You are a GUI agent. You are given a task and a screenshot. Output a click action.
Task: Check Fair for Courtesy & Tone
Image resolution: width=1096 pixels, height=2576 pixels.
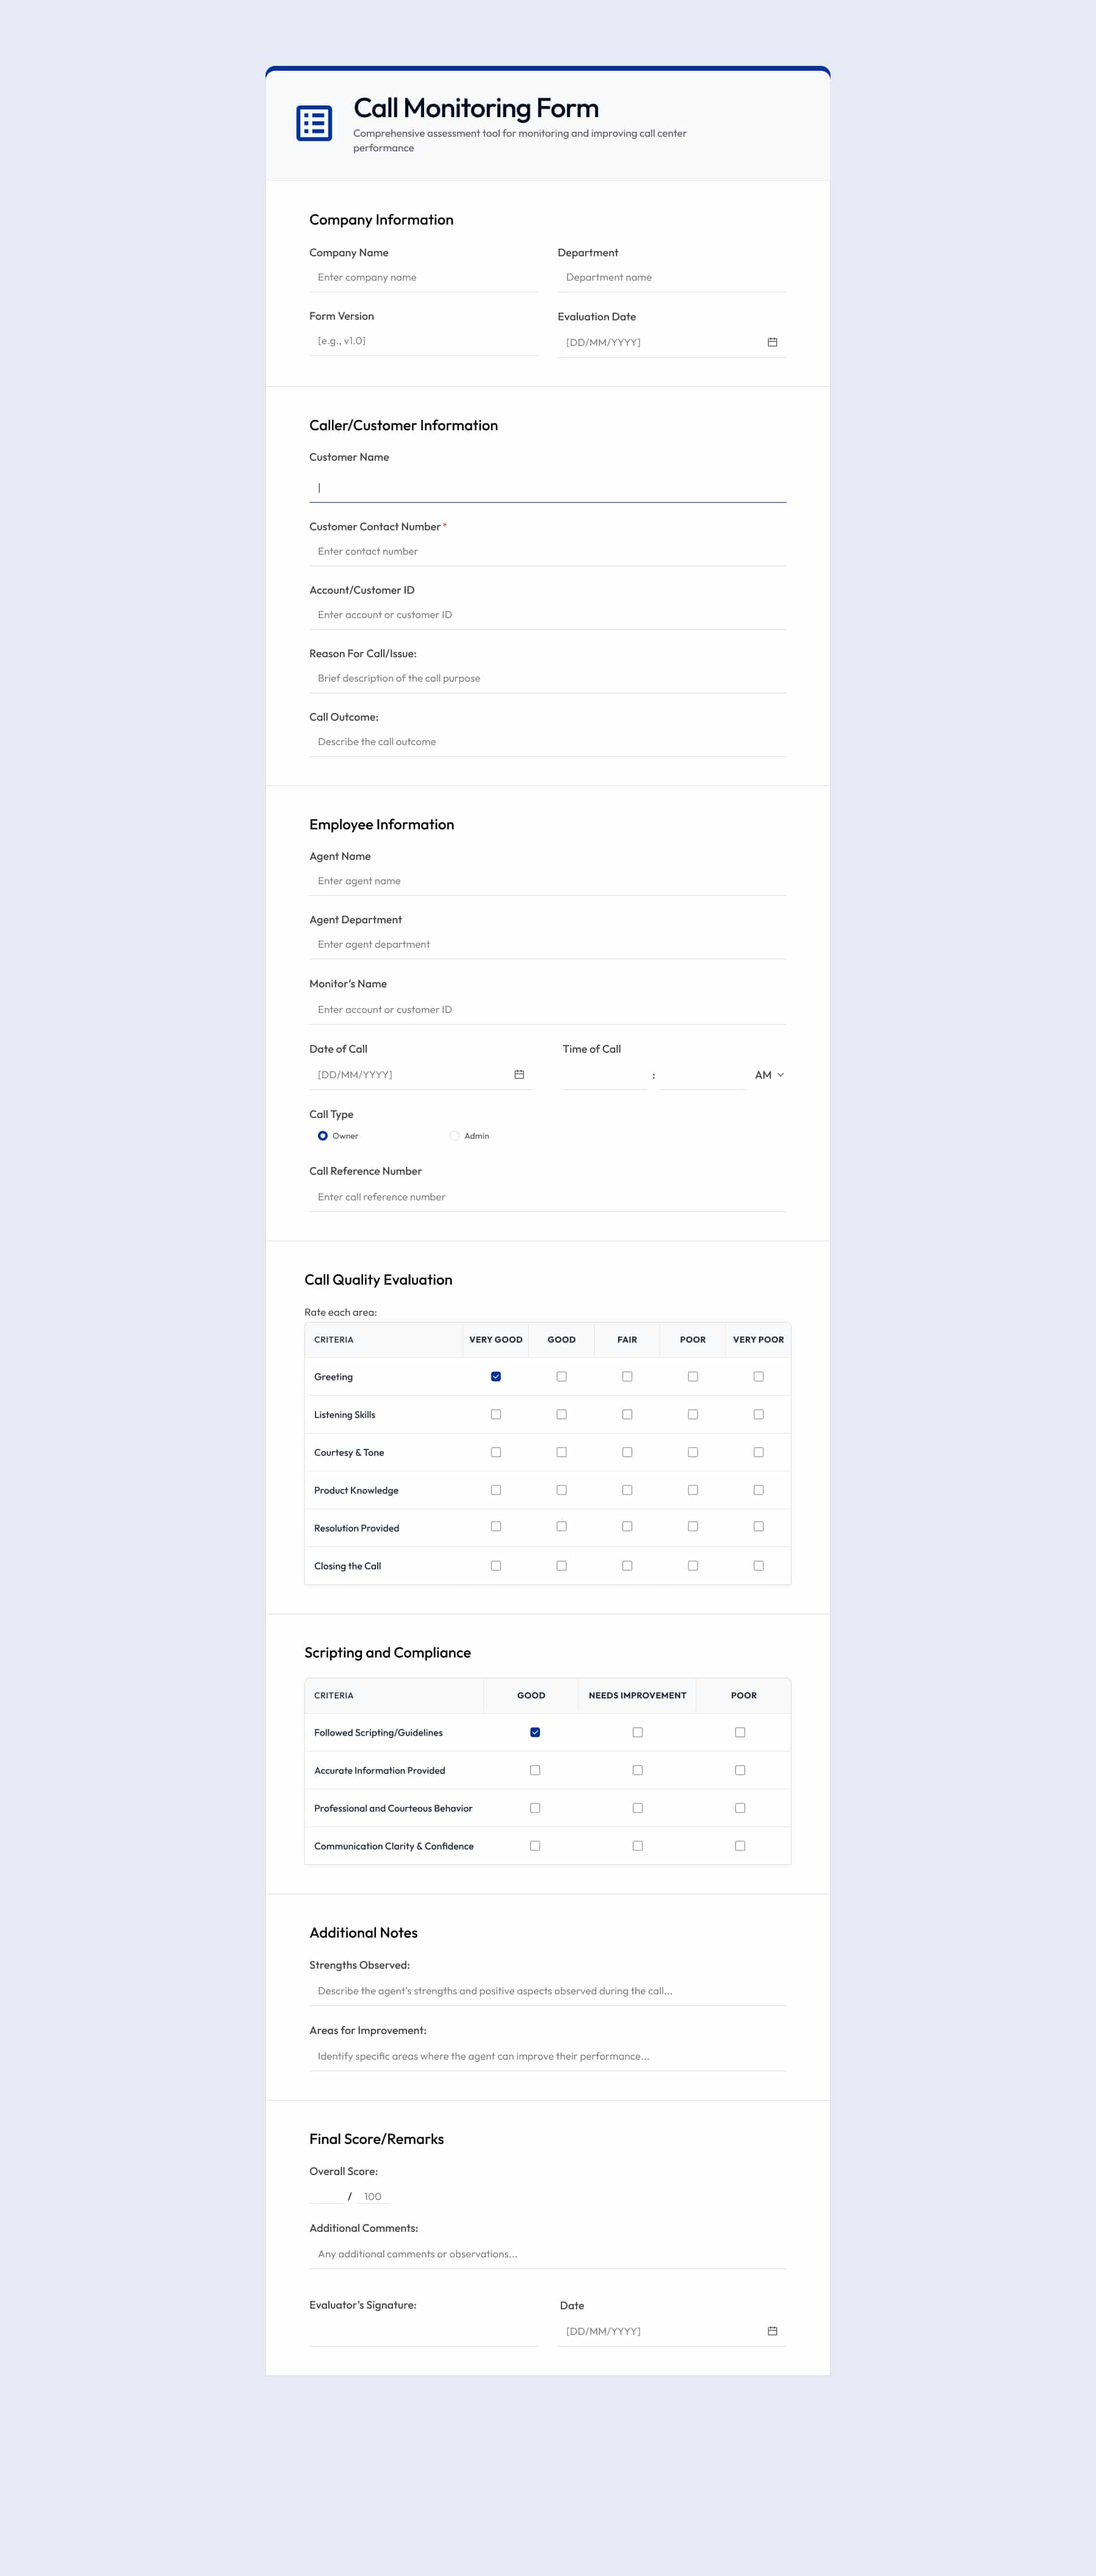627,1452
